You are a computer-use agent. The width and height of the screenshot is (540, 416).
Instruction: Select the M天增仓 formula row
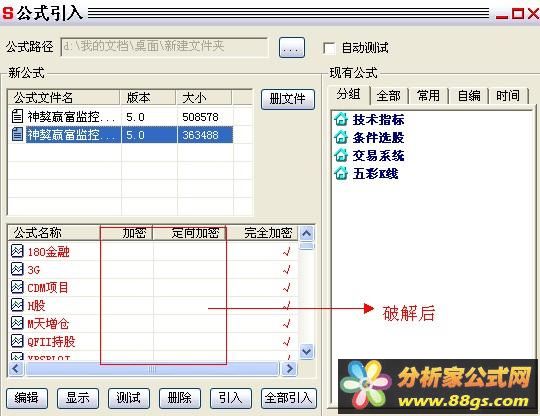[152, 323]
